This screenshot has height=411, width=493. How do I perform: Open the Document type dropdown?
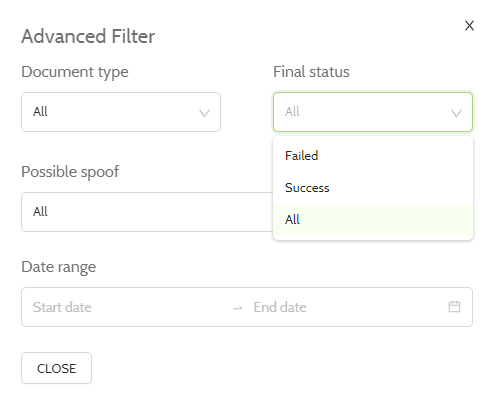(121, 112)
